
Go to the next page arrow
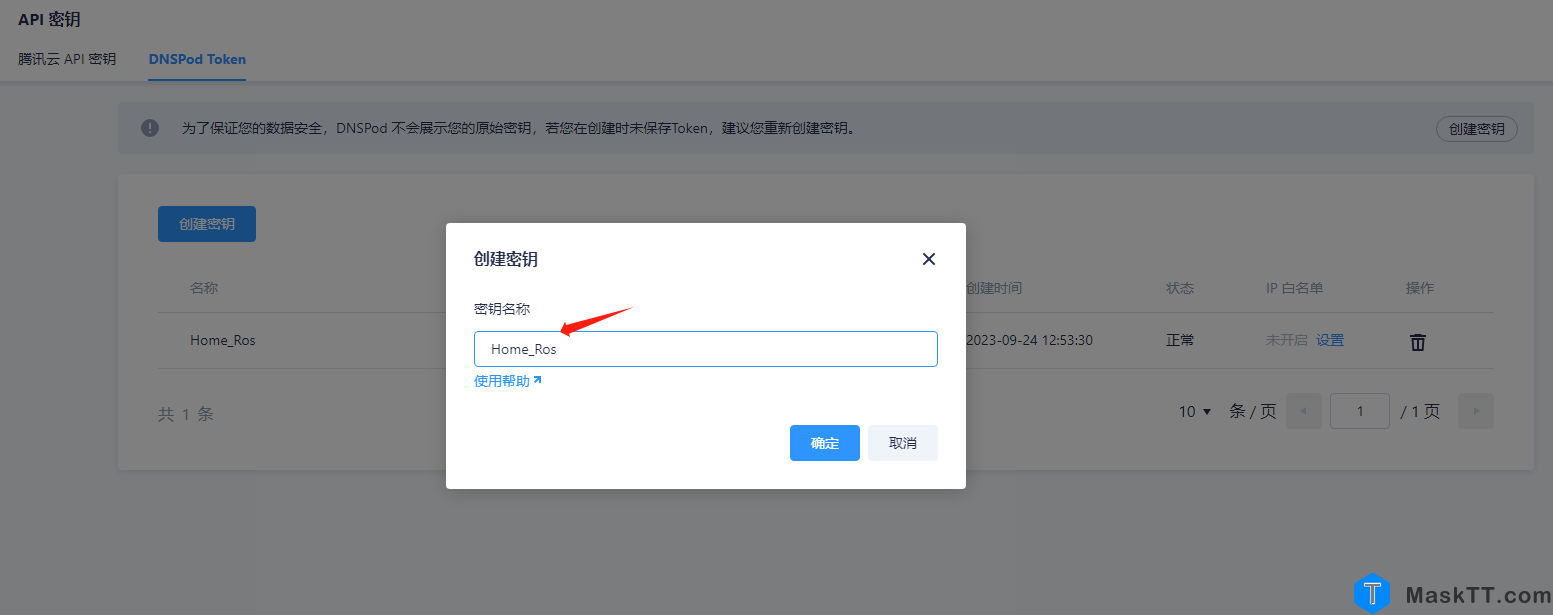(1476, 411)
